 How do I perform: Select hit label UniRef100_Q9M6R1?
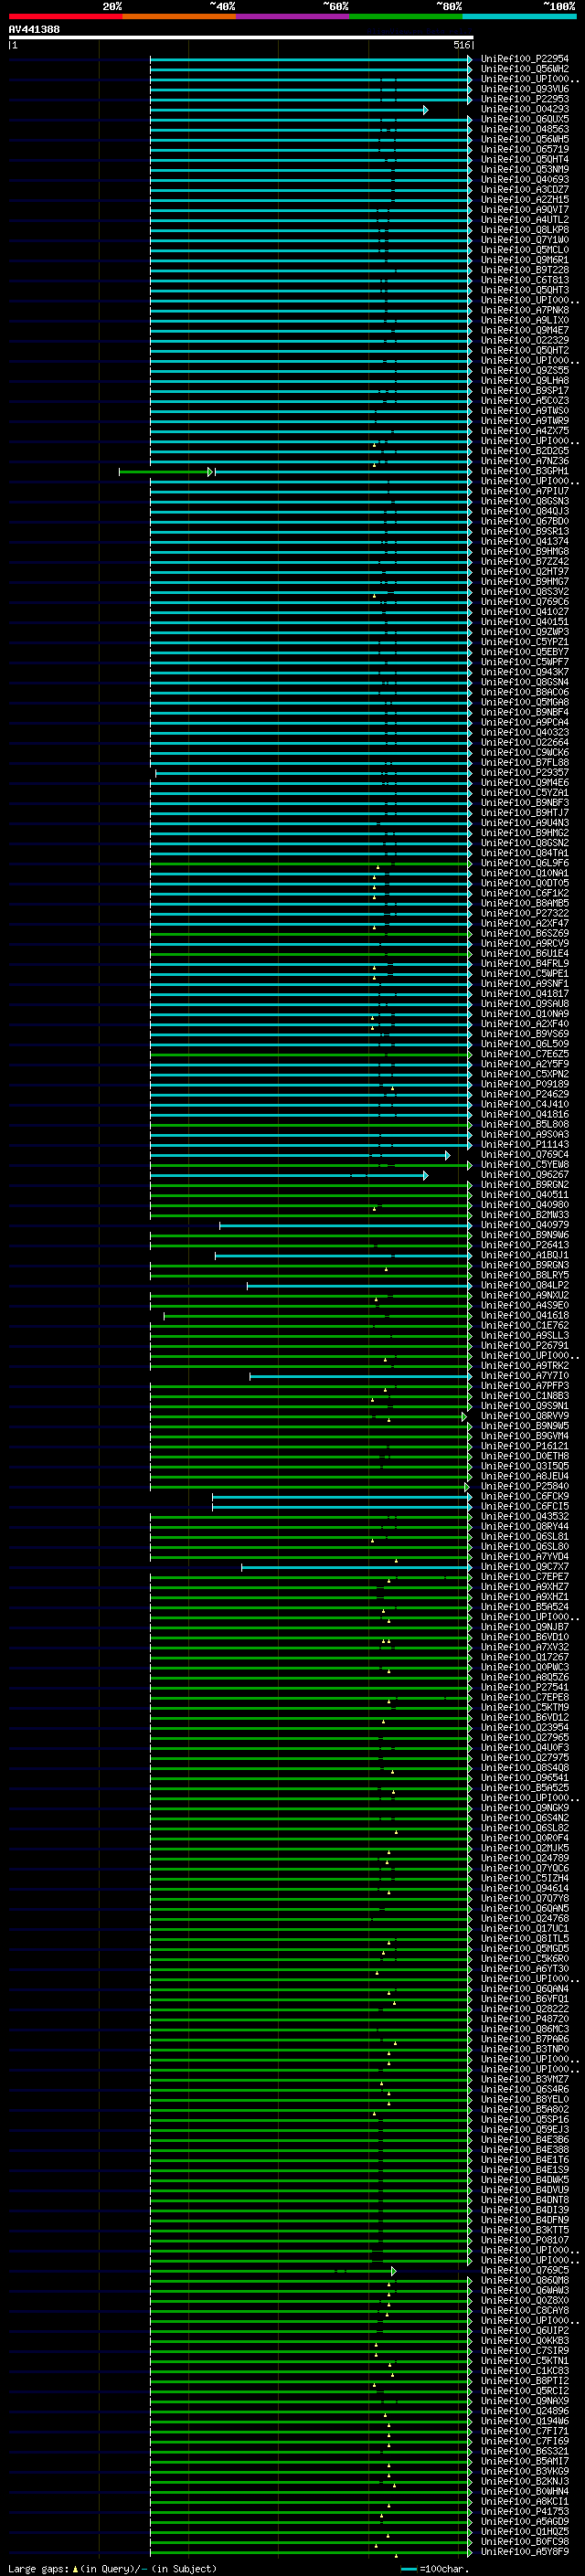coord(525,260)
